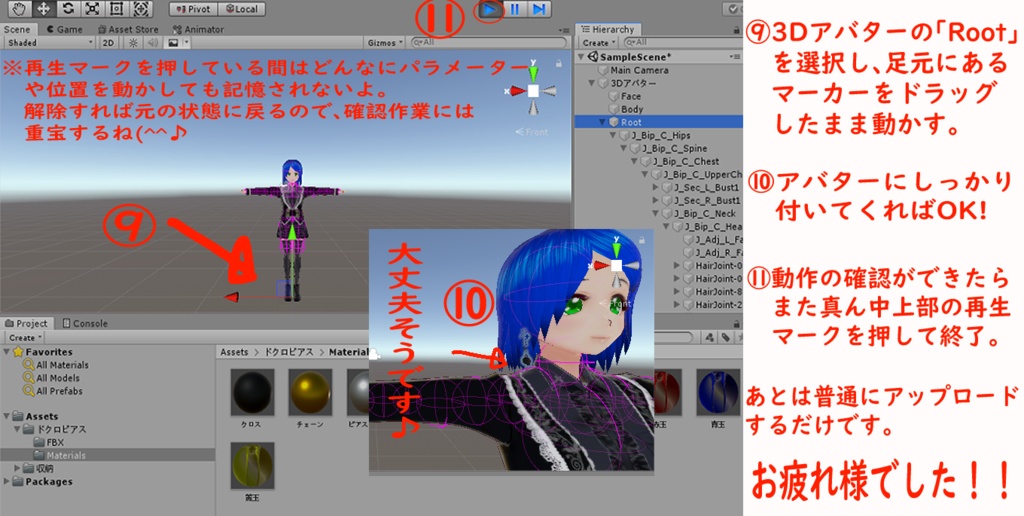The image size is (1024, 516).
Task: Expand the Packages folder
Action: click(x=7, y=481)
